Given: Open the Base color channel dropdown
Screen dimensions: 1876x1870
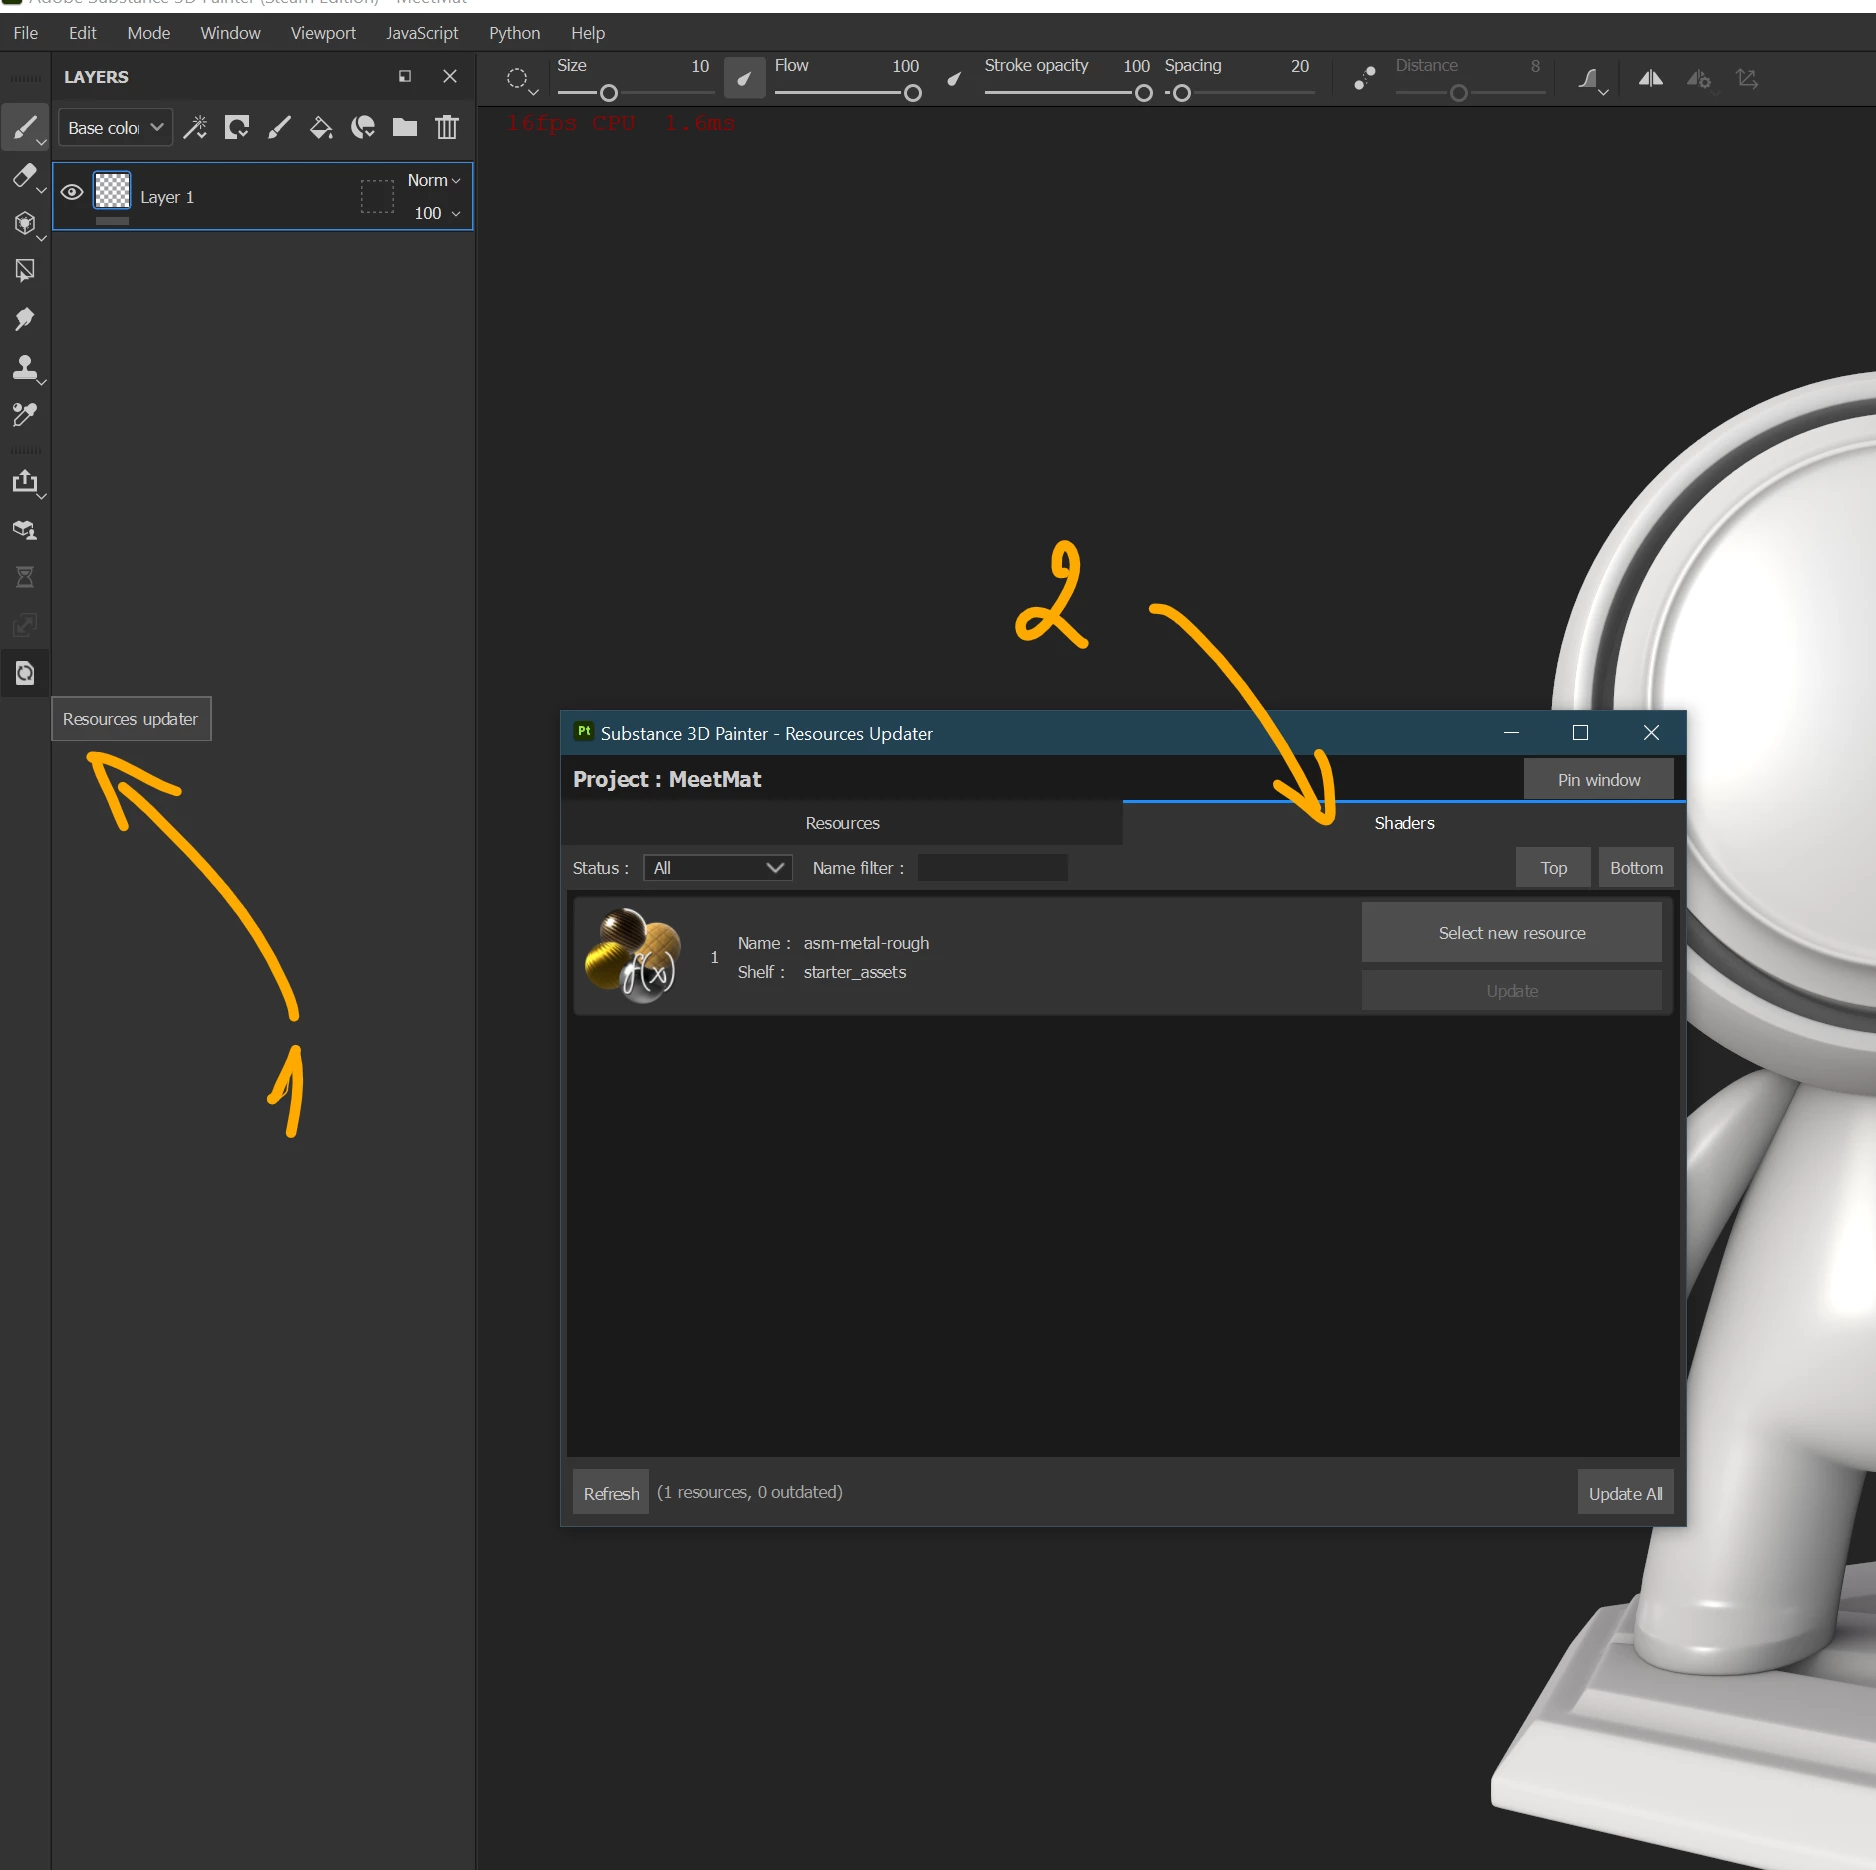Looking at the screenshot, I should pos(115,127).
